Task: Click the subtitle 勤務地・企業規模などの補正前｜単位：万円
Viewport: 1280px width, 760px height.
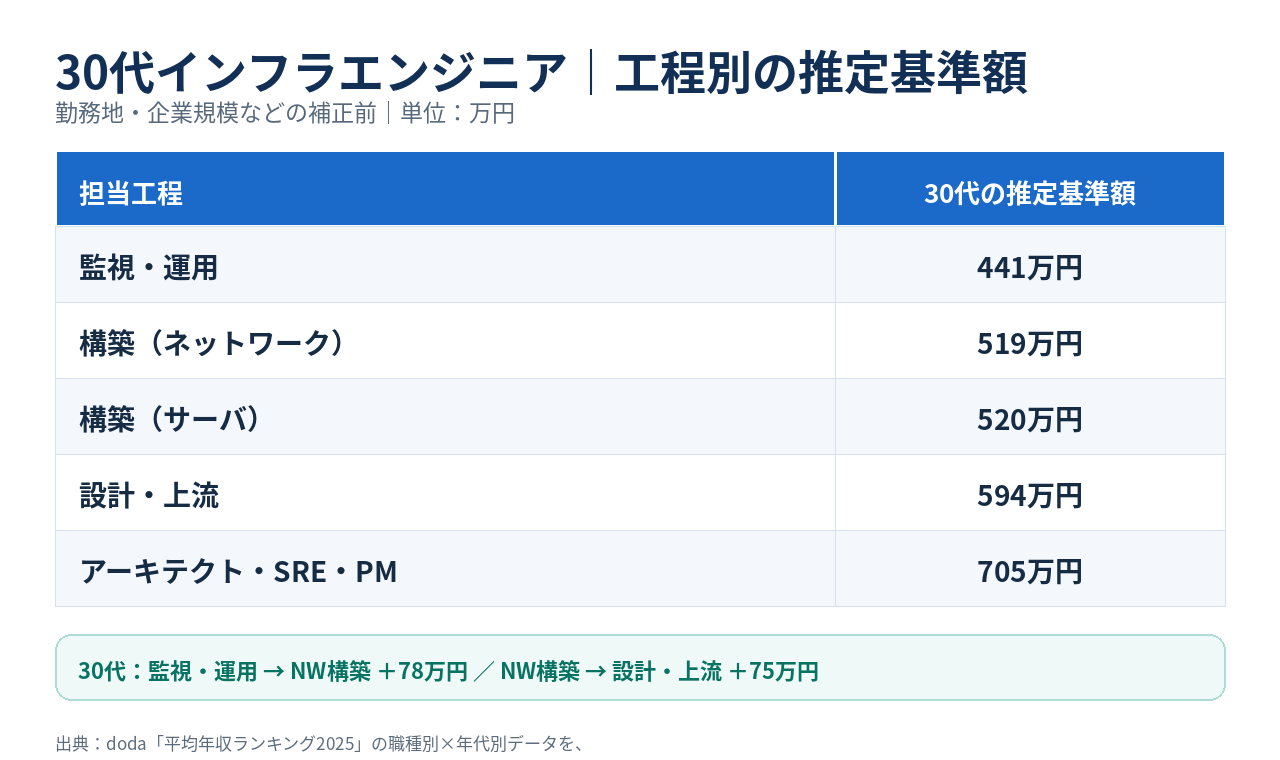Action: click(285, 114)
